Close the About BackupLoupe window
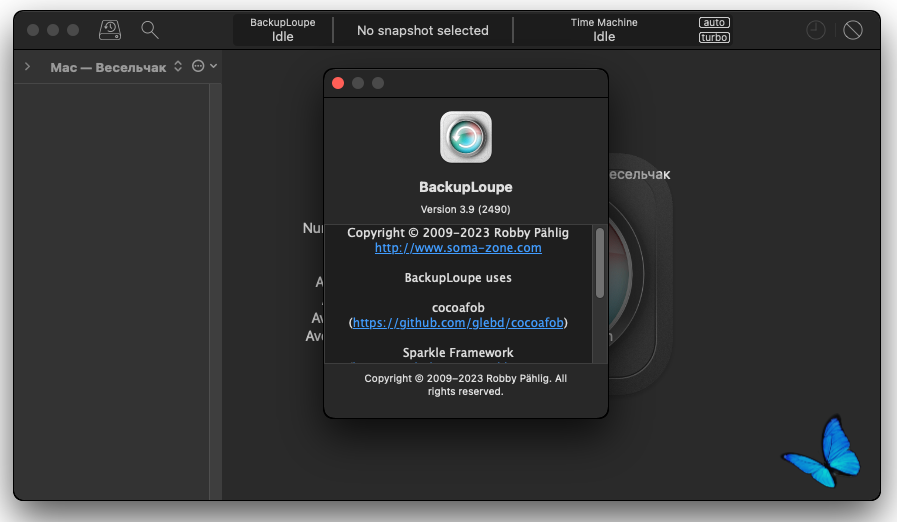Viewport: 897px width, 522px height. (x=338, y=84)
